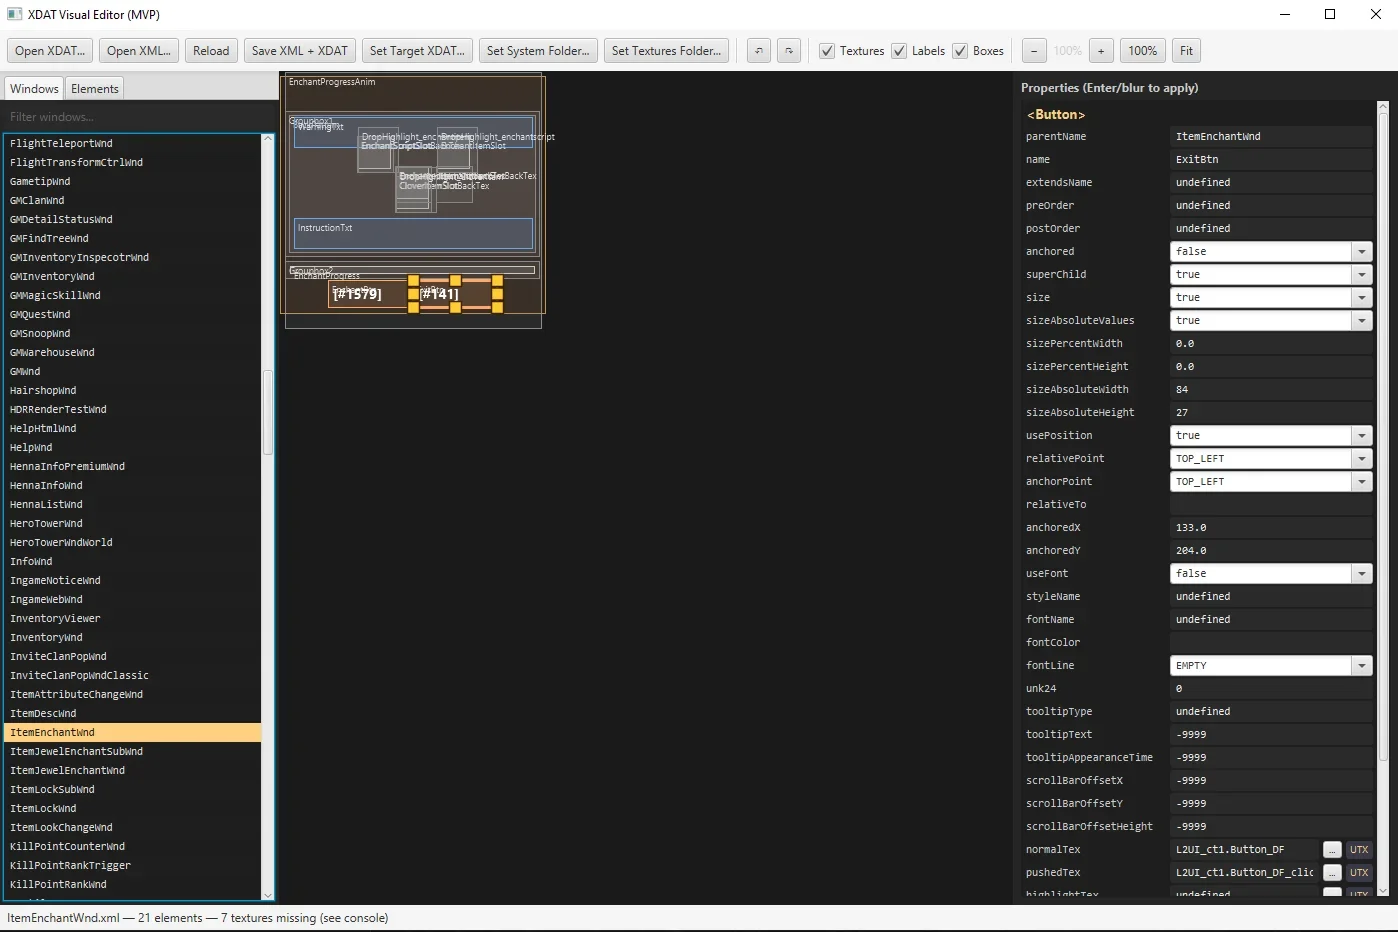Click the windows list vertical scrollbar
Screen dimensions: 1398x932
(x=267, y=413)
